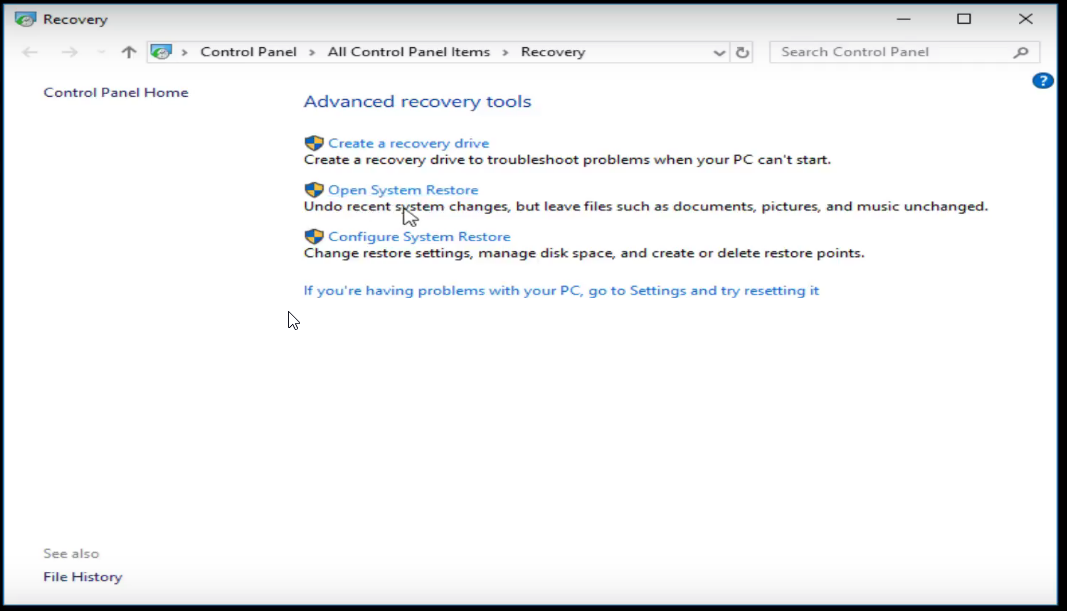This screenshot has height=611, width=1067.
Task: Click shield icon beside Open System Restore
Action: click(x=314, y=190)
